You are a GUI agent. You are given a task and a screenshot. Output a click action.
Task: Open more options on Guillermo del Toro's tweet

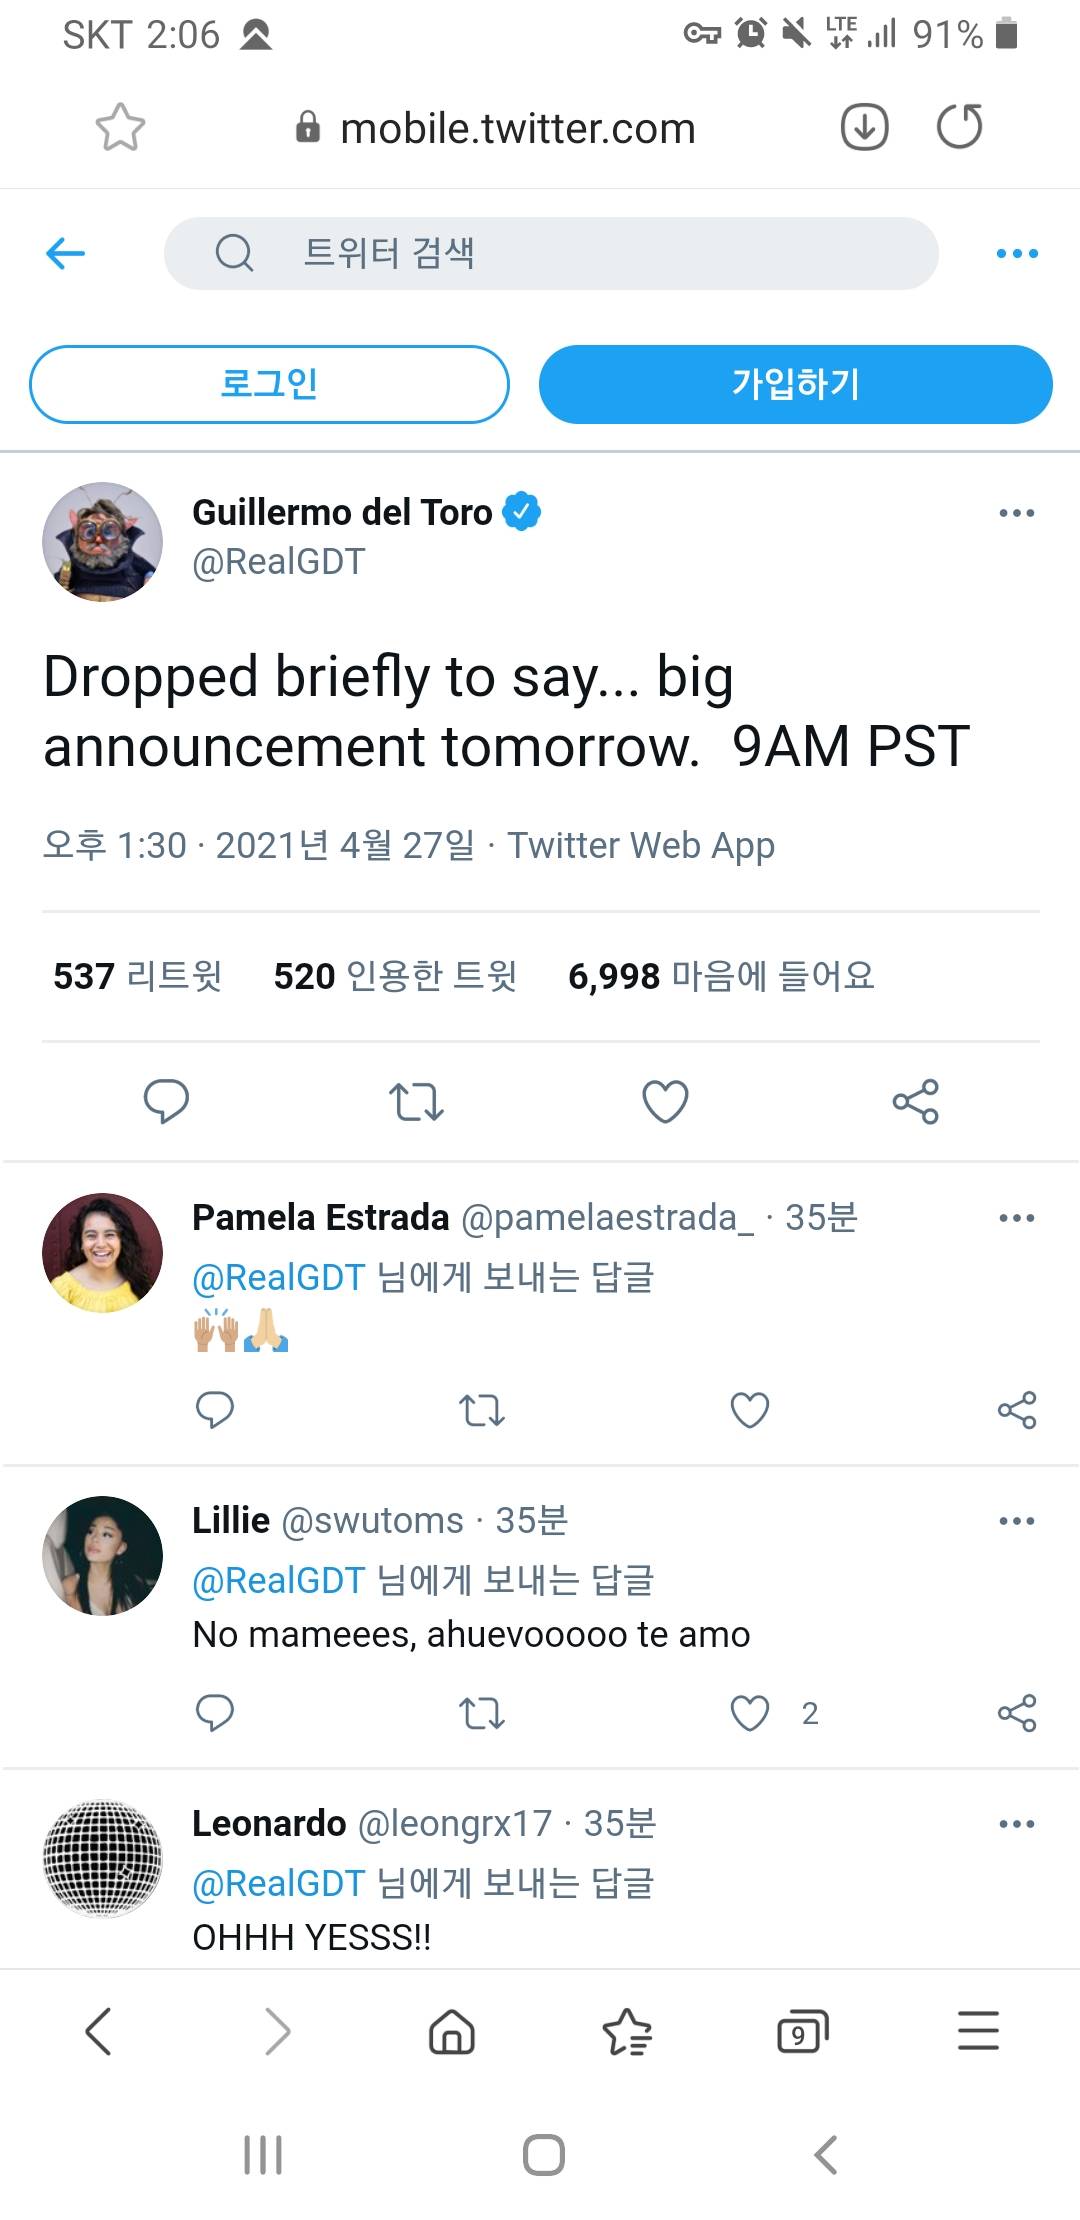pos(1016,513)
